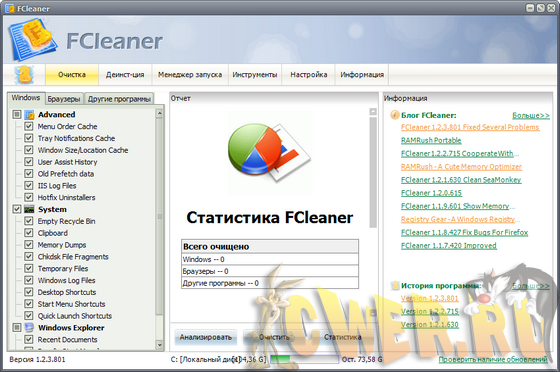The height and width of the screenshot is (372, 560).
Task: Click the FCleaner title bar icon
Action: coord(10,8)
